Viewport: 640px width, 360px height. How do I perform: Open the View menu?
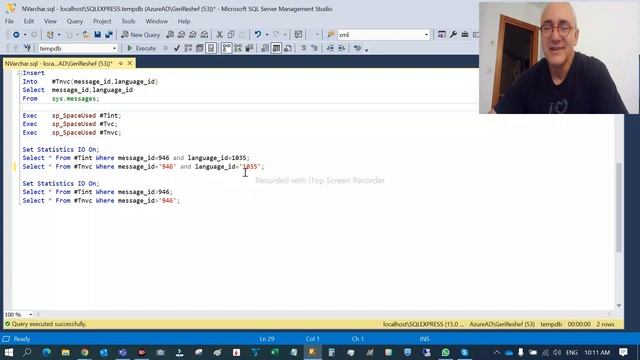[x=50, y=21]
